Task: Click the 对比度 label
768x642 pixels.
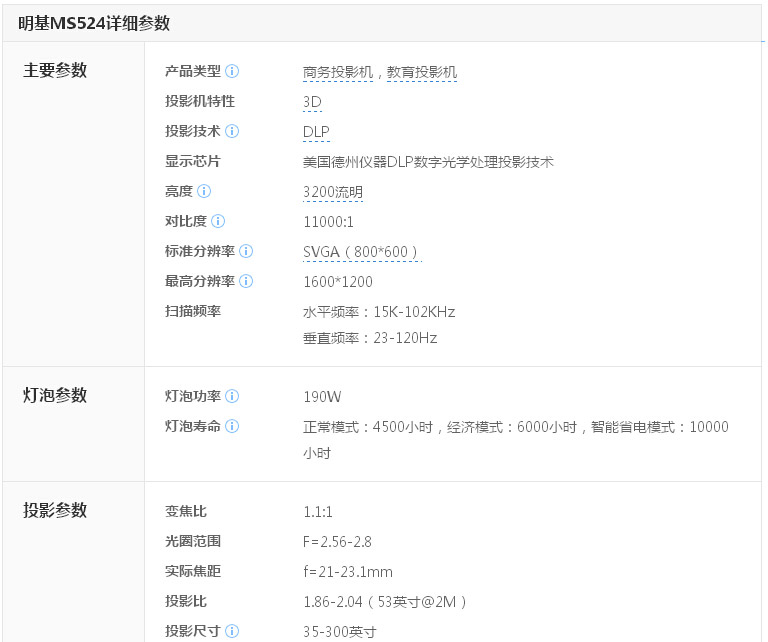Action: pyautogui.click(x=186, y=221)
